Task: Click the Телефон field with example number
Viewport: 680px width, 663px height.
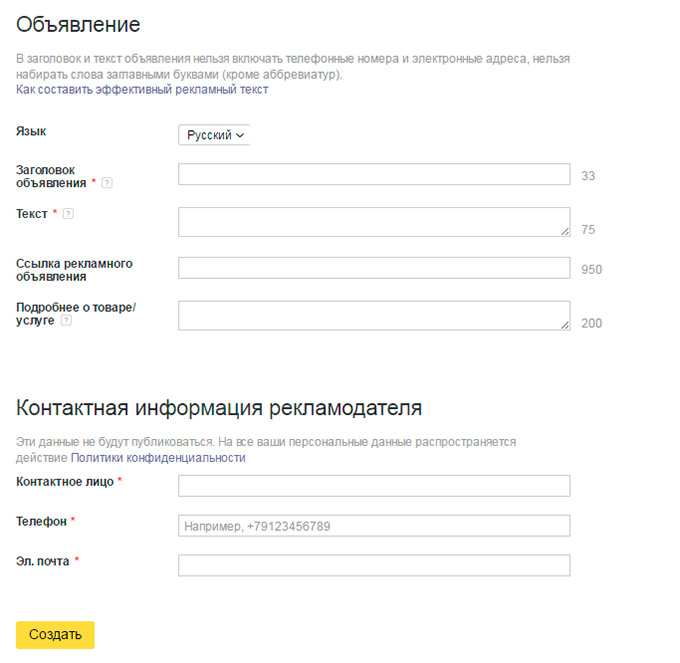Action: pos(374,526)
